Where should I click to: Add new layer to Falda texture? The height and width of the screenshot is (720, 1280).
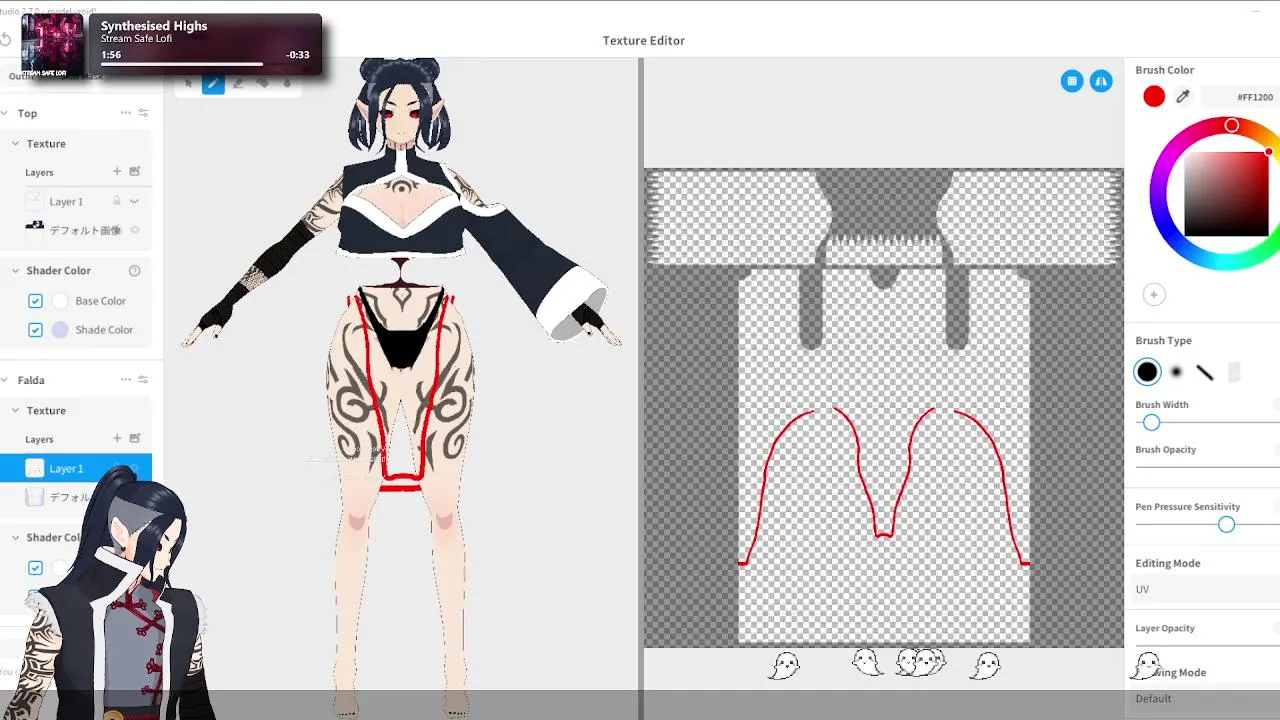[x=117, y=439]
